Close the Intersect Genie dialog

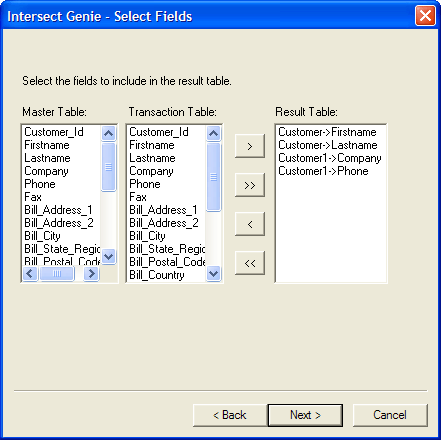pyautogui.click(x=425, y=16)
